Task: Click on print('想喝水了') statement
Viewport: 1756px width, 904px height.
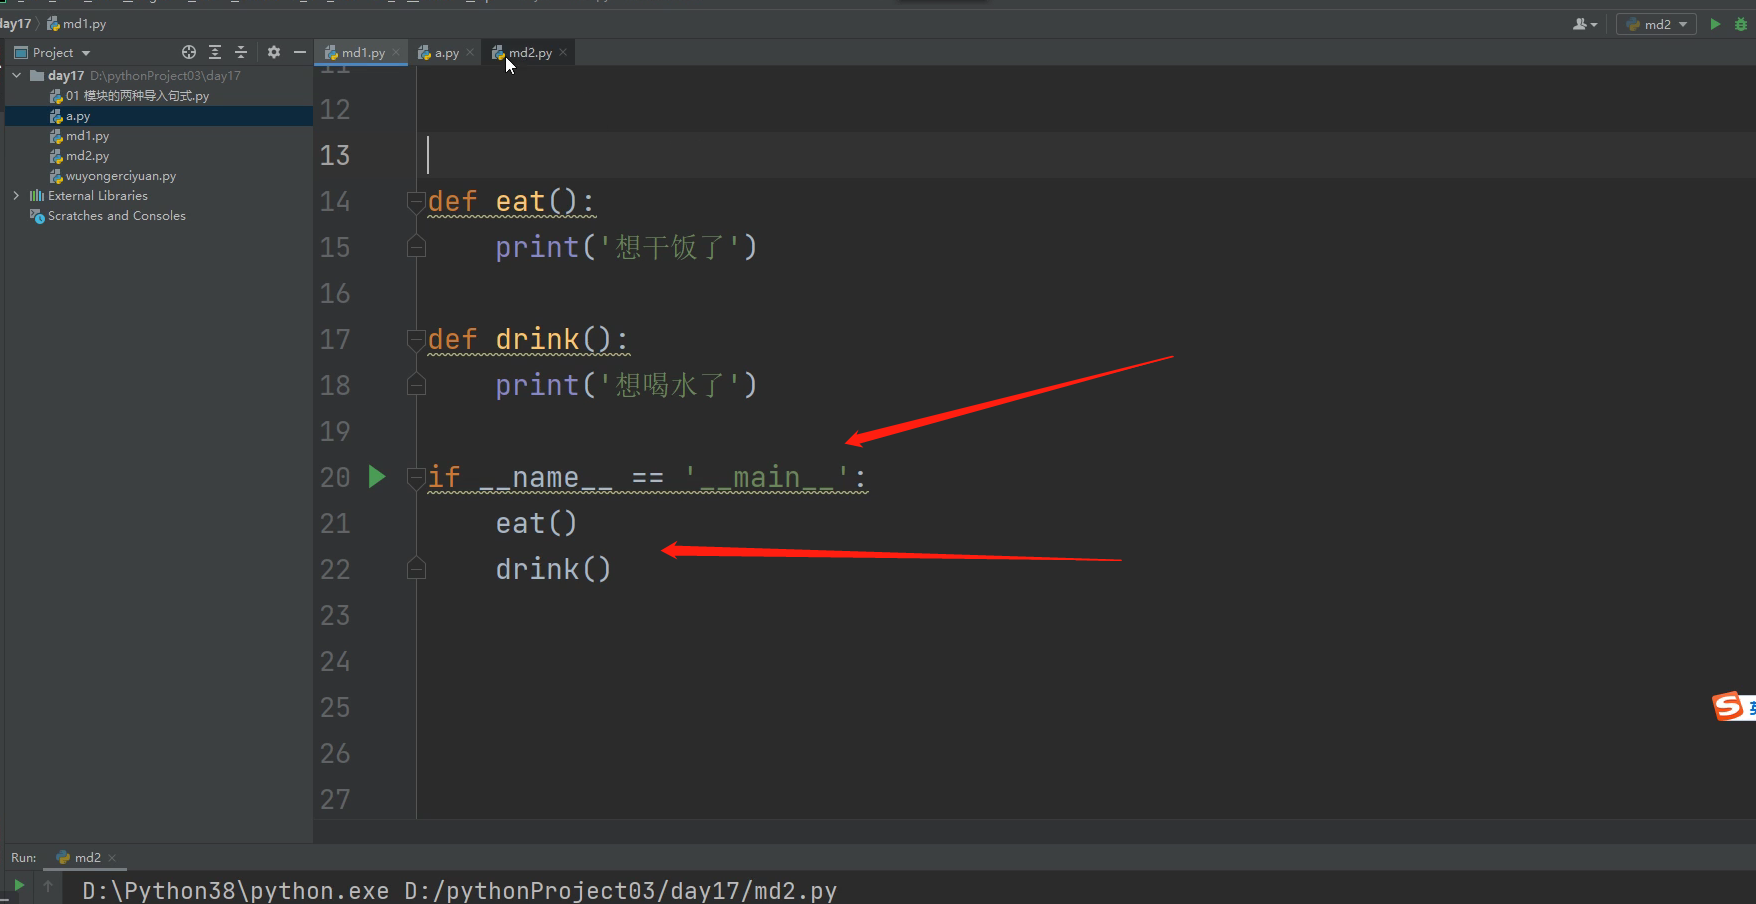Action: click(x=626, y=385)
